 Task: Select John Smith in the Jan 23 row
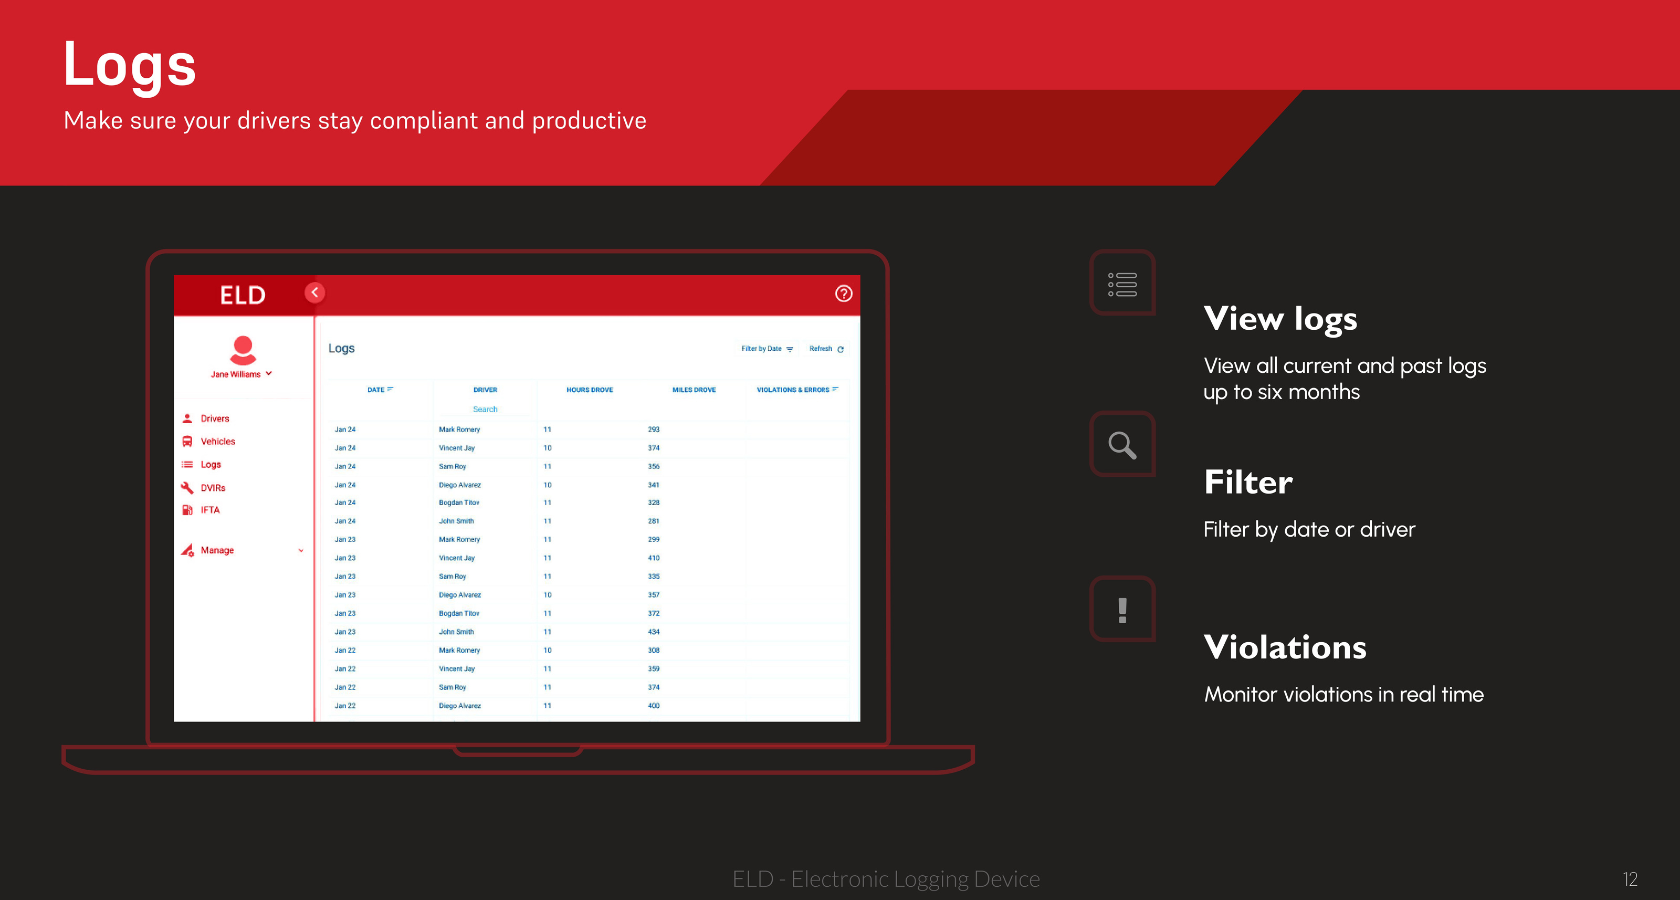[456, 632]
